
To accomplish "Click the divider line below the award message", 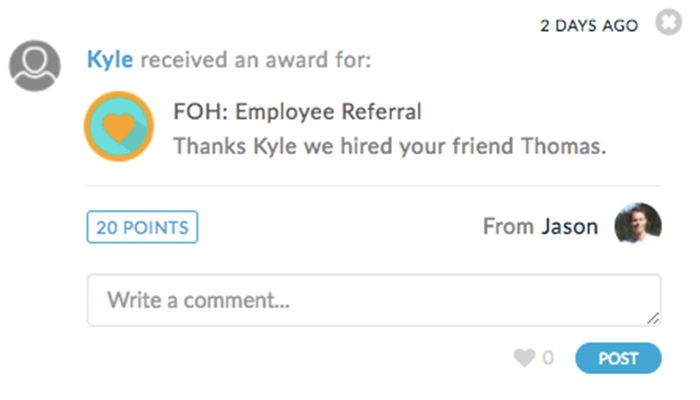I will 372,185.
